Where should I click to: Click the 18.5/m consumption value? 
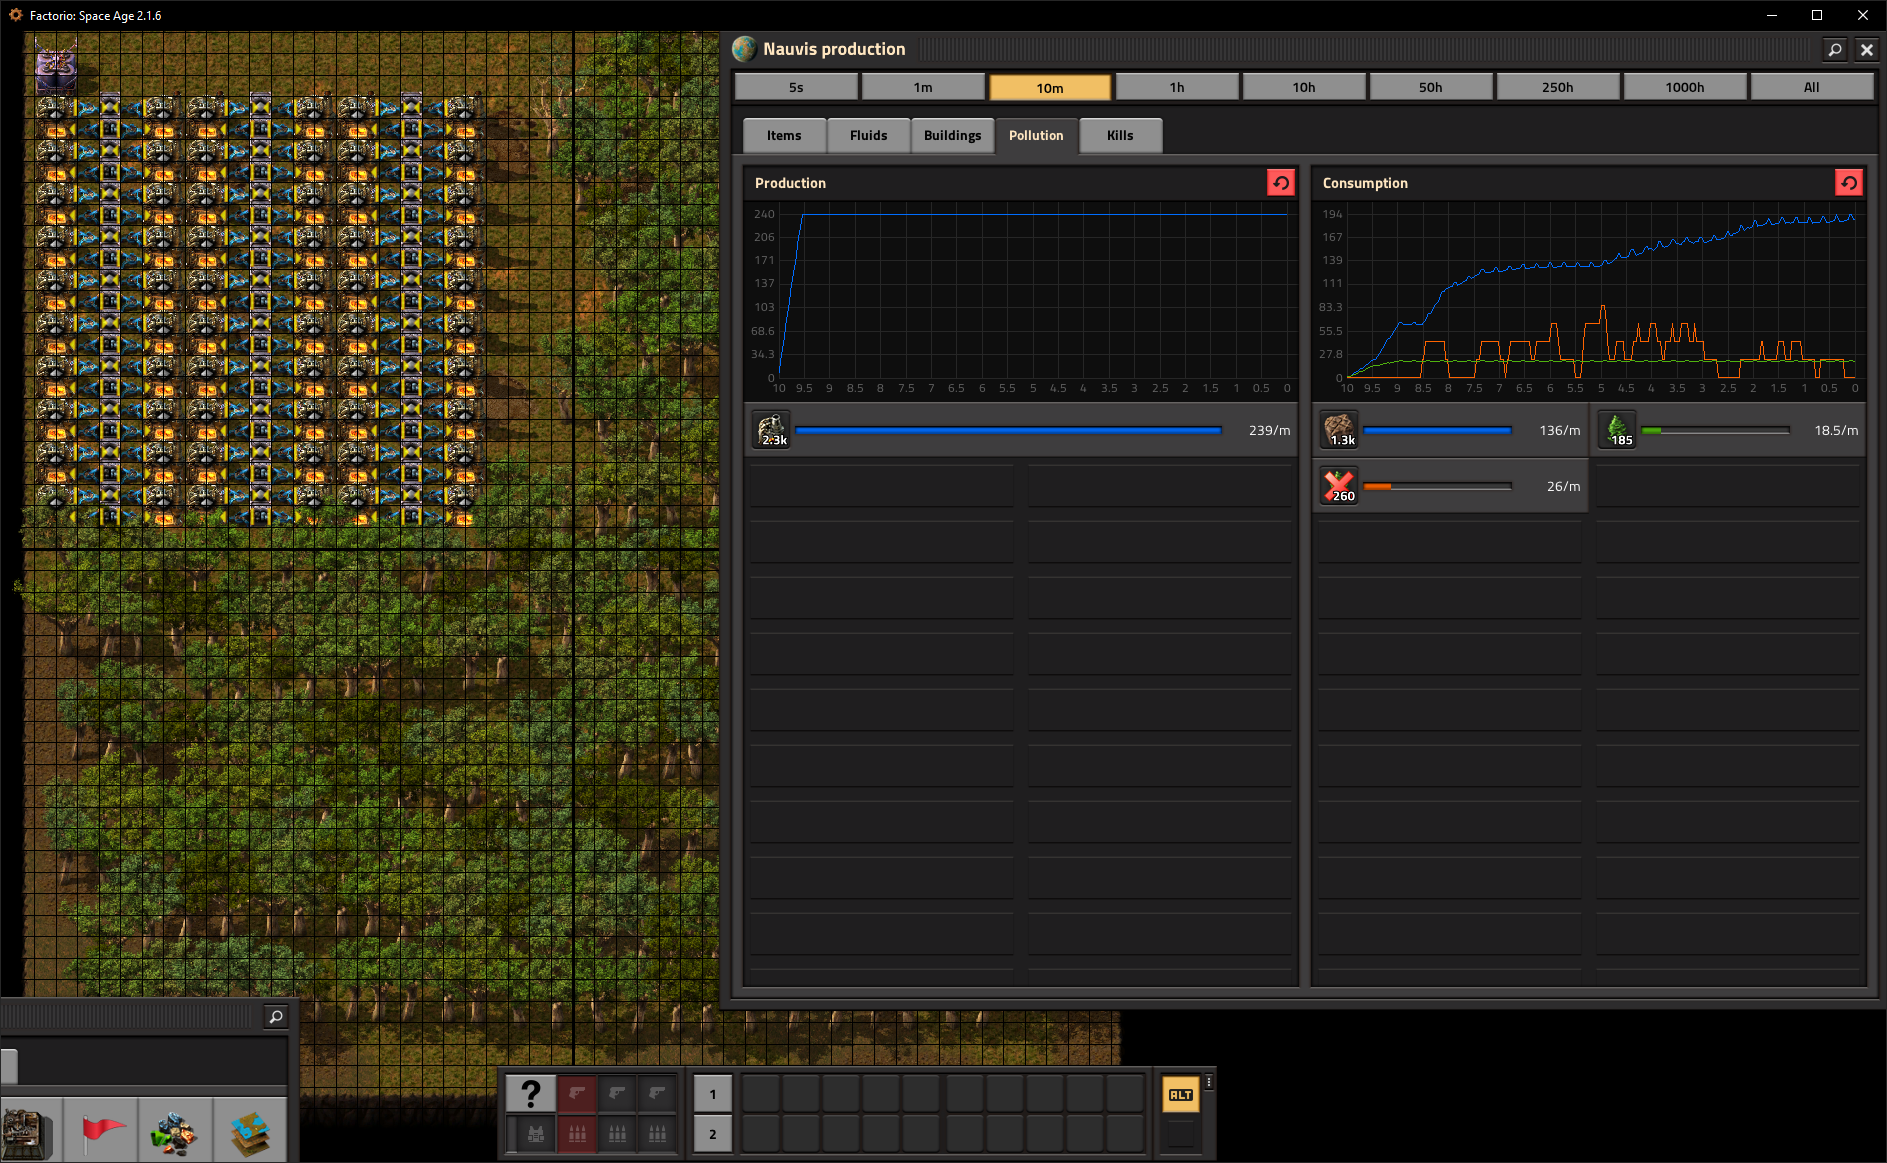1836,430
